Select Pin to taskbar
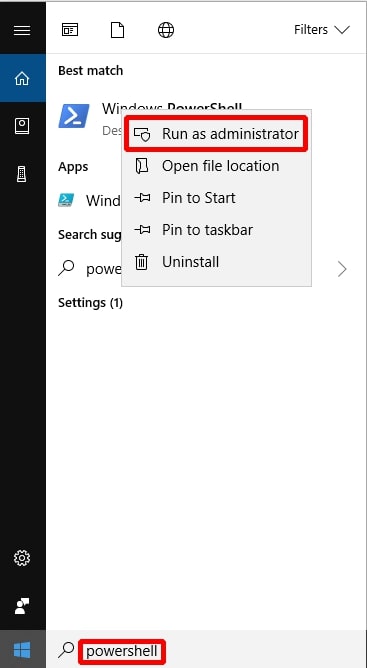The width and height of the screenshot is (367, 668). pyautogui.click(x=217, y=230)
